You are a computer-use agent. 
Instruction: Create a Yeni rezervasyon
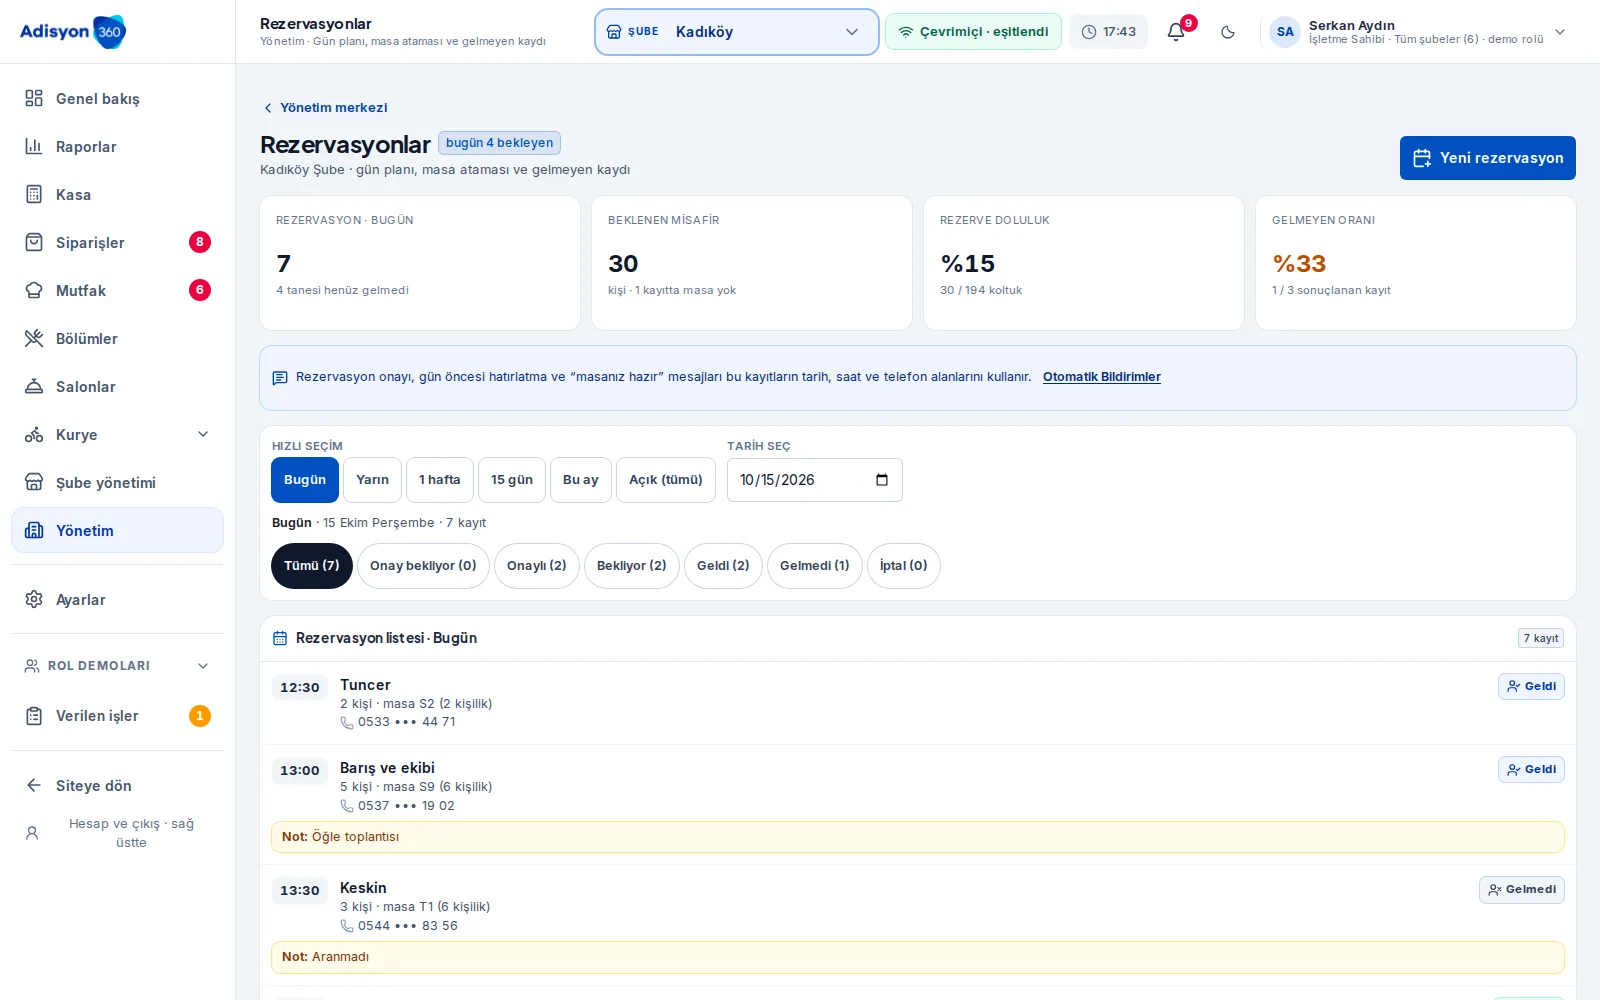[x=1487, y=158]
